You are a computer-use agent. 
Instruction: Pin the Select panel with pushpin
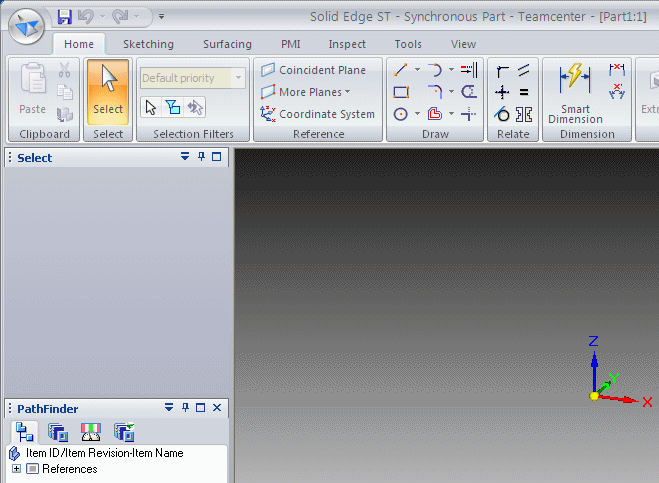[x=201, y=157]
